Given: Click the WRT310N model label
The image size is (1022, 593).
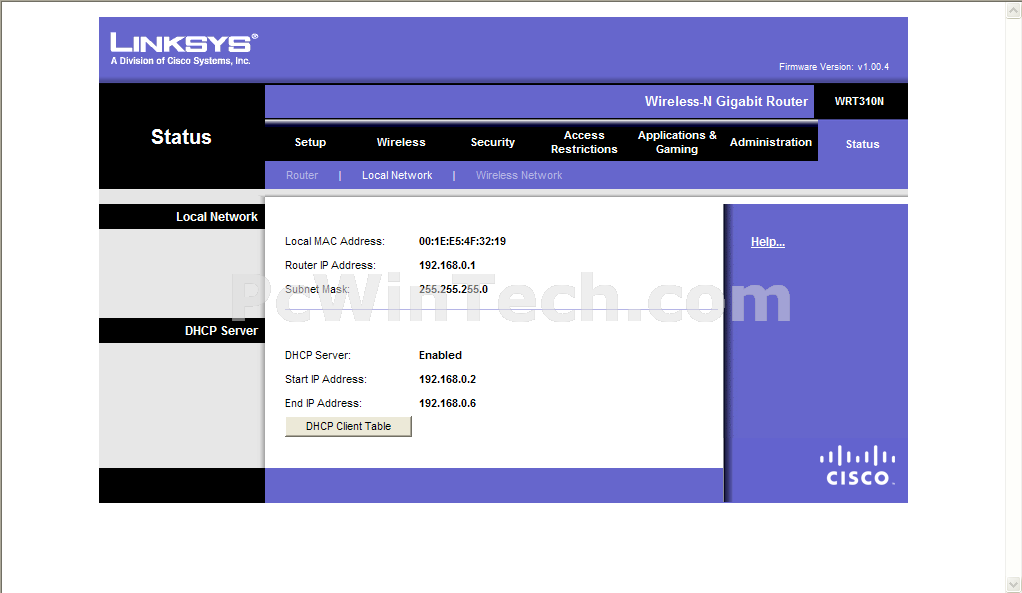Looking at the screenshot, I should [x=859, y=101].
